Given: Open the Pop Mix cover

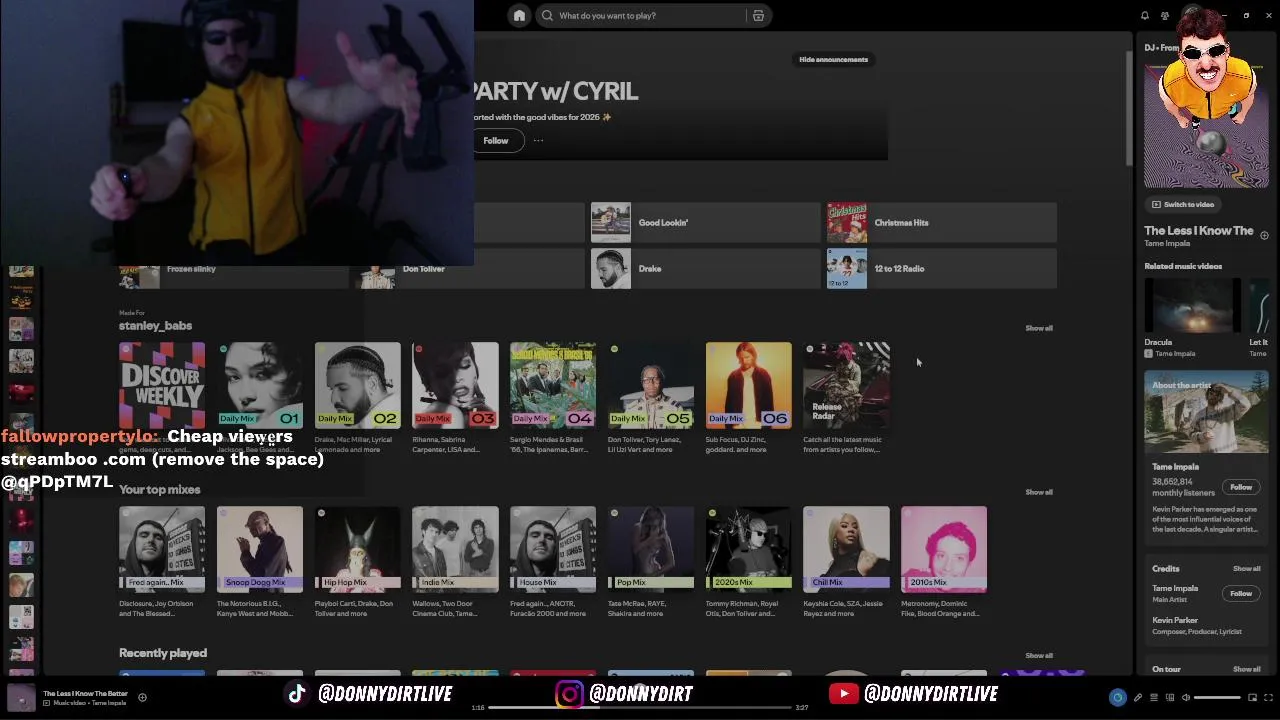Looking at the screenshot, I should [x=651, y=549].
